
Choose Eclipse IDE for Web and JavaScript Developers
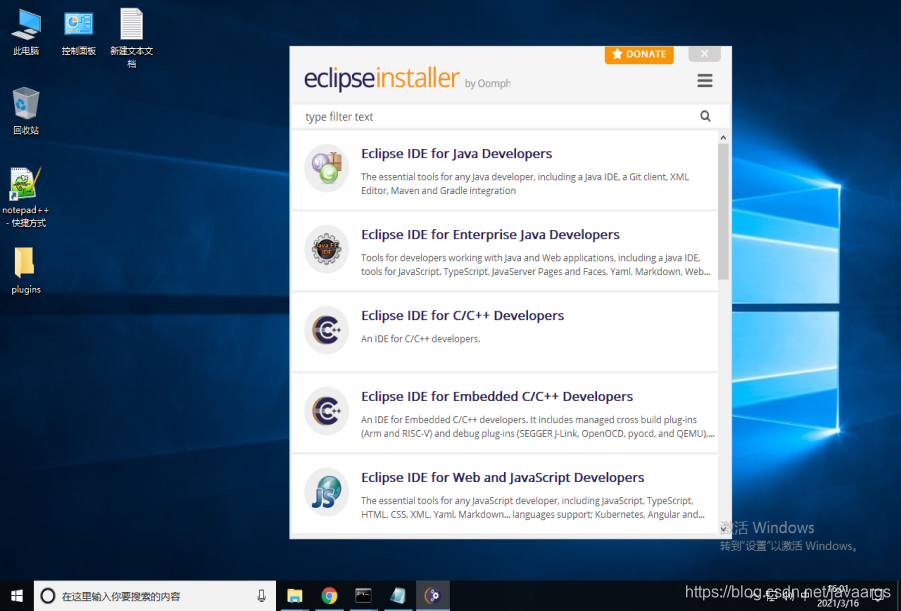pyautogui.click(x=503, y=478)
